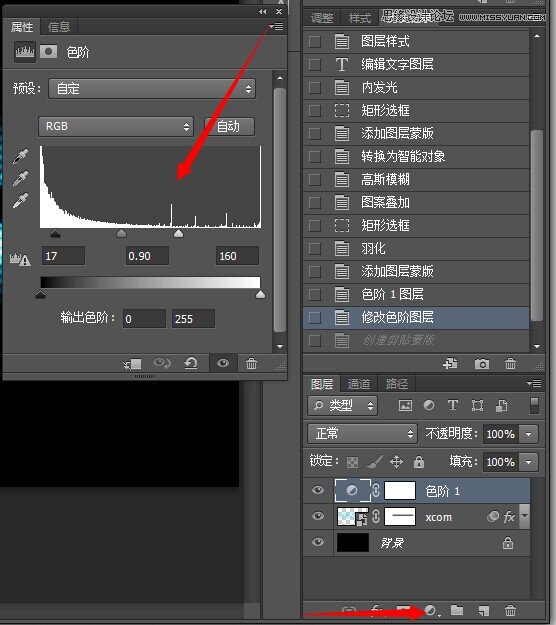556x625 pixels.
Task: Toggle the checkbox for 羽化
Action: 315,249
